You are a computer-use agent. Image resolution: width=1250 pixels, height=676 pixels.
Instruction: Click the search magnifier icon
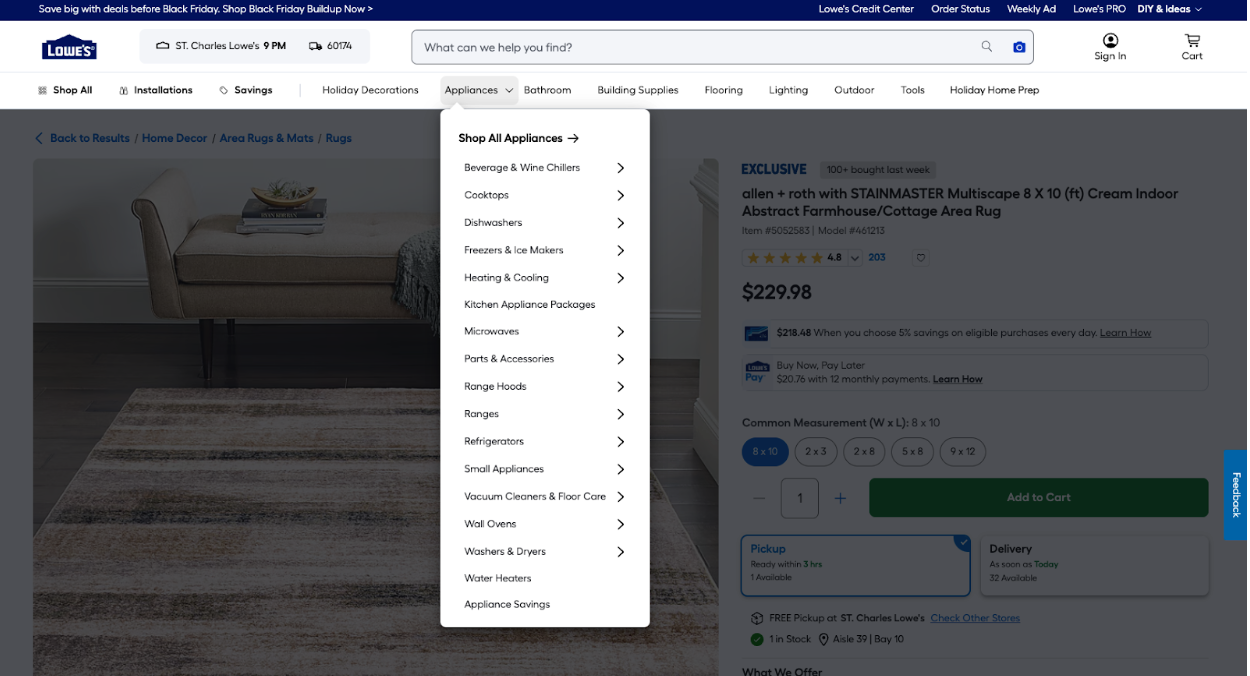(x=987, y=47)
